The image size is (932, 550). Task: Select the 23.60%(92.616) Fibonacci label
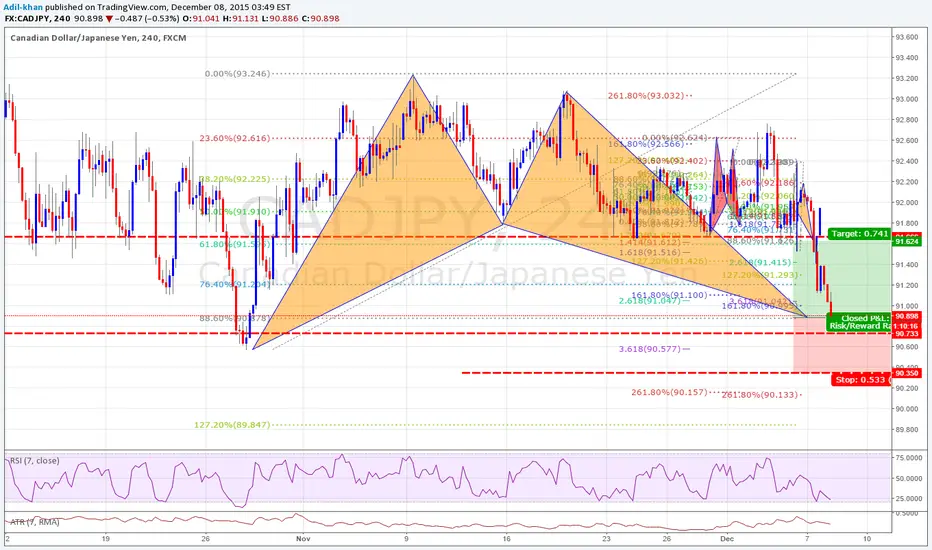[x=234, y=138]
